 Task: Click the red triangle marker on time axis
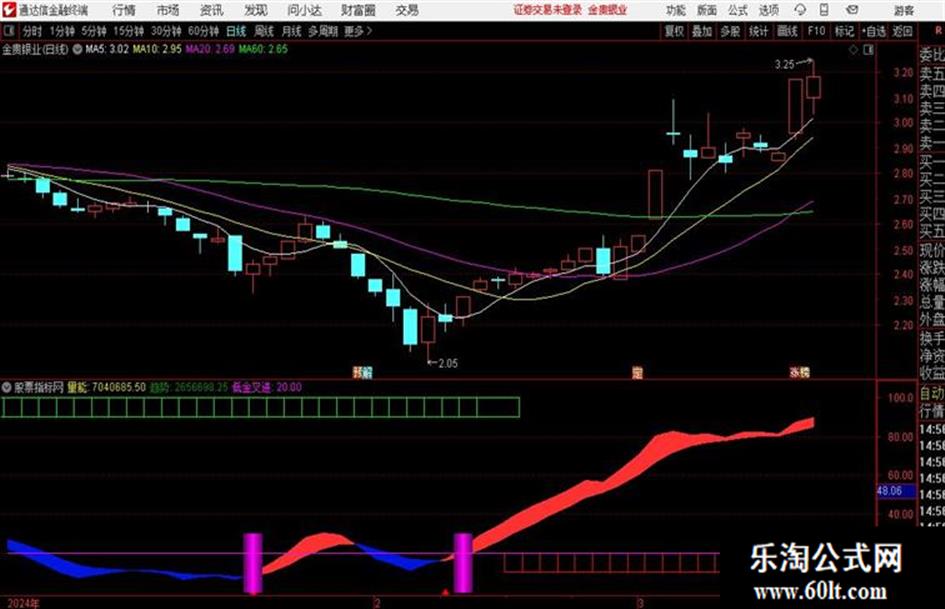(445, 593)
